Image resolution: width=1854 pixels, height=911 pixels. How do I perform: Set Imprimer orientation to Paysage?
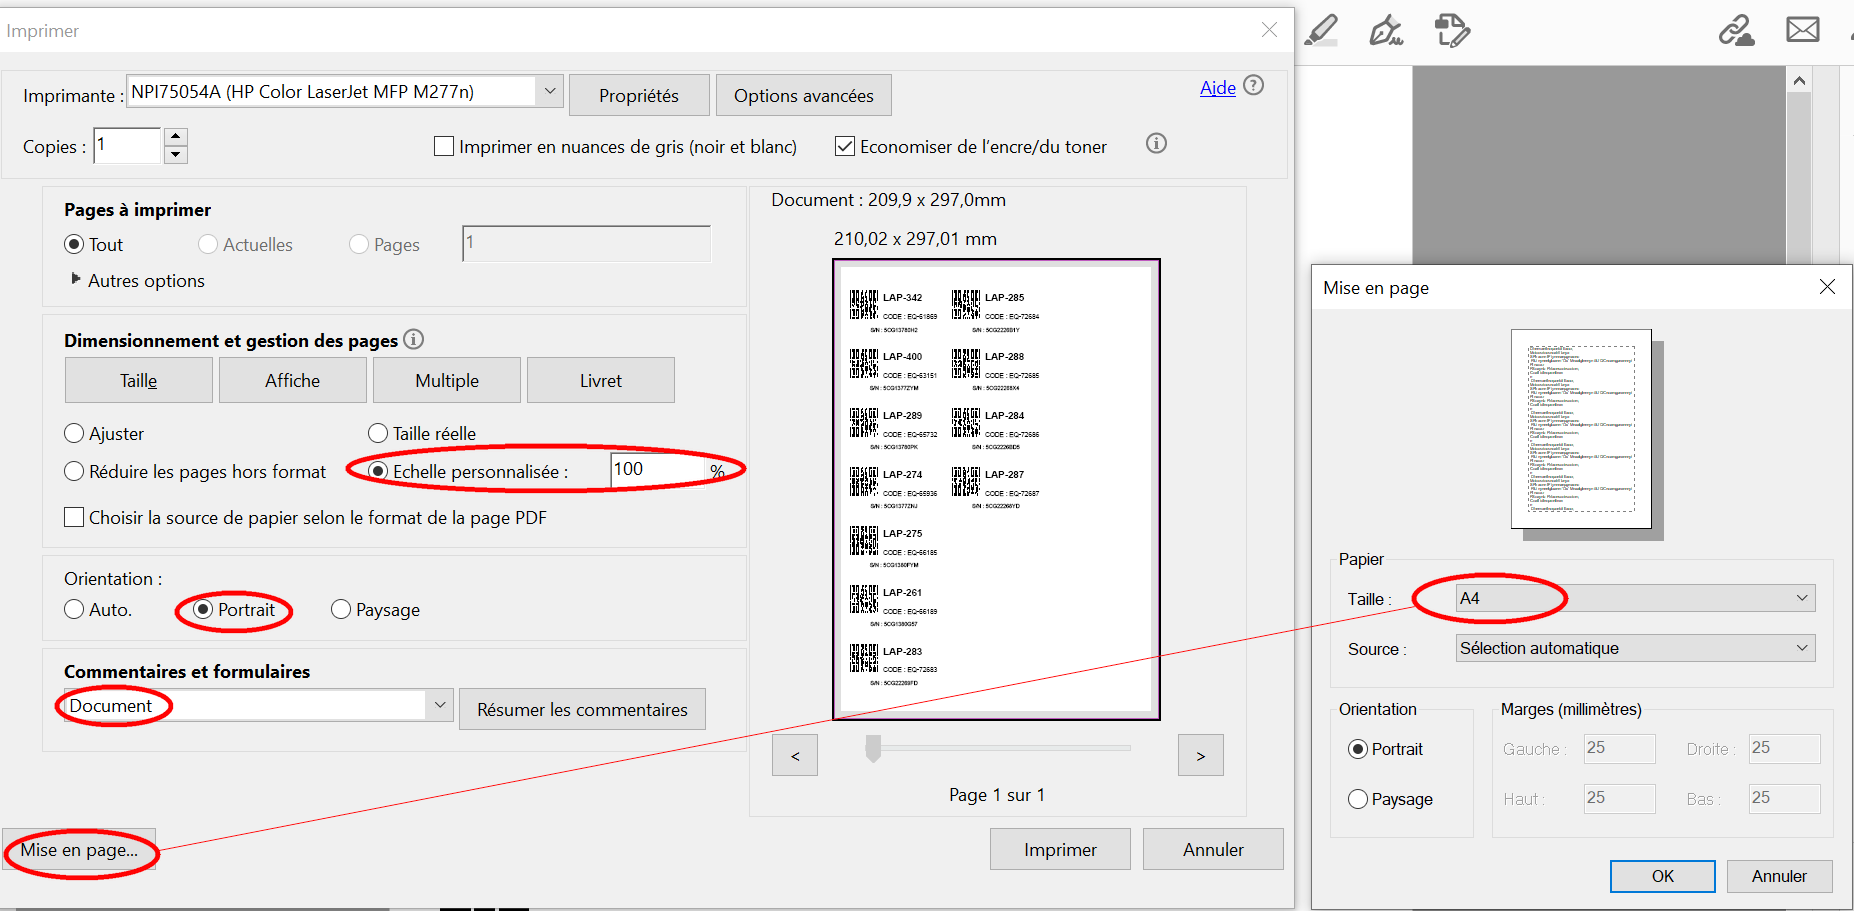(x=341, y=609)
